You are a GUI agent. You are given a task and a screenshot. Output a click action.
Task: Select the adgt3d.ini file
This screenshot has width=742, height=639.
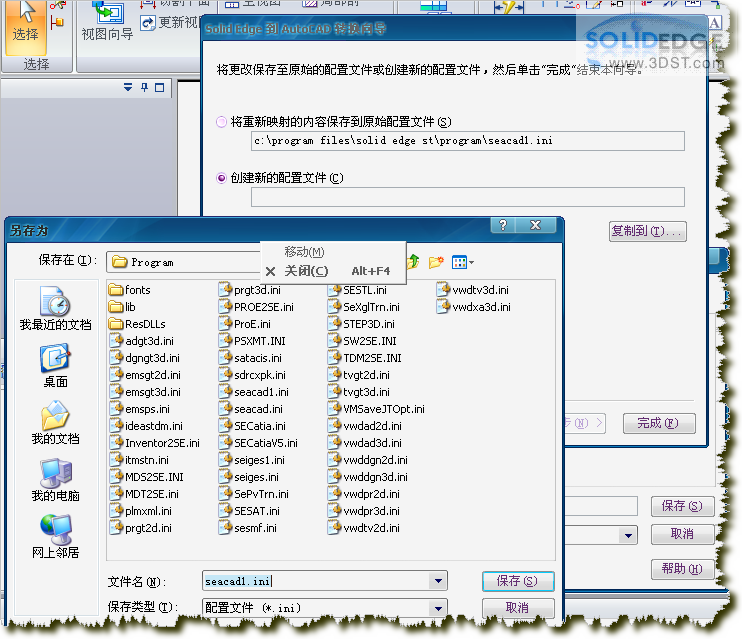(142, 341)
